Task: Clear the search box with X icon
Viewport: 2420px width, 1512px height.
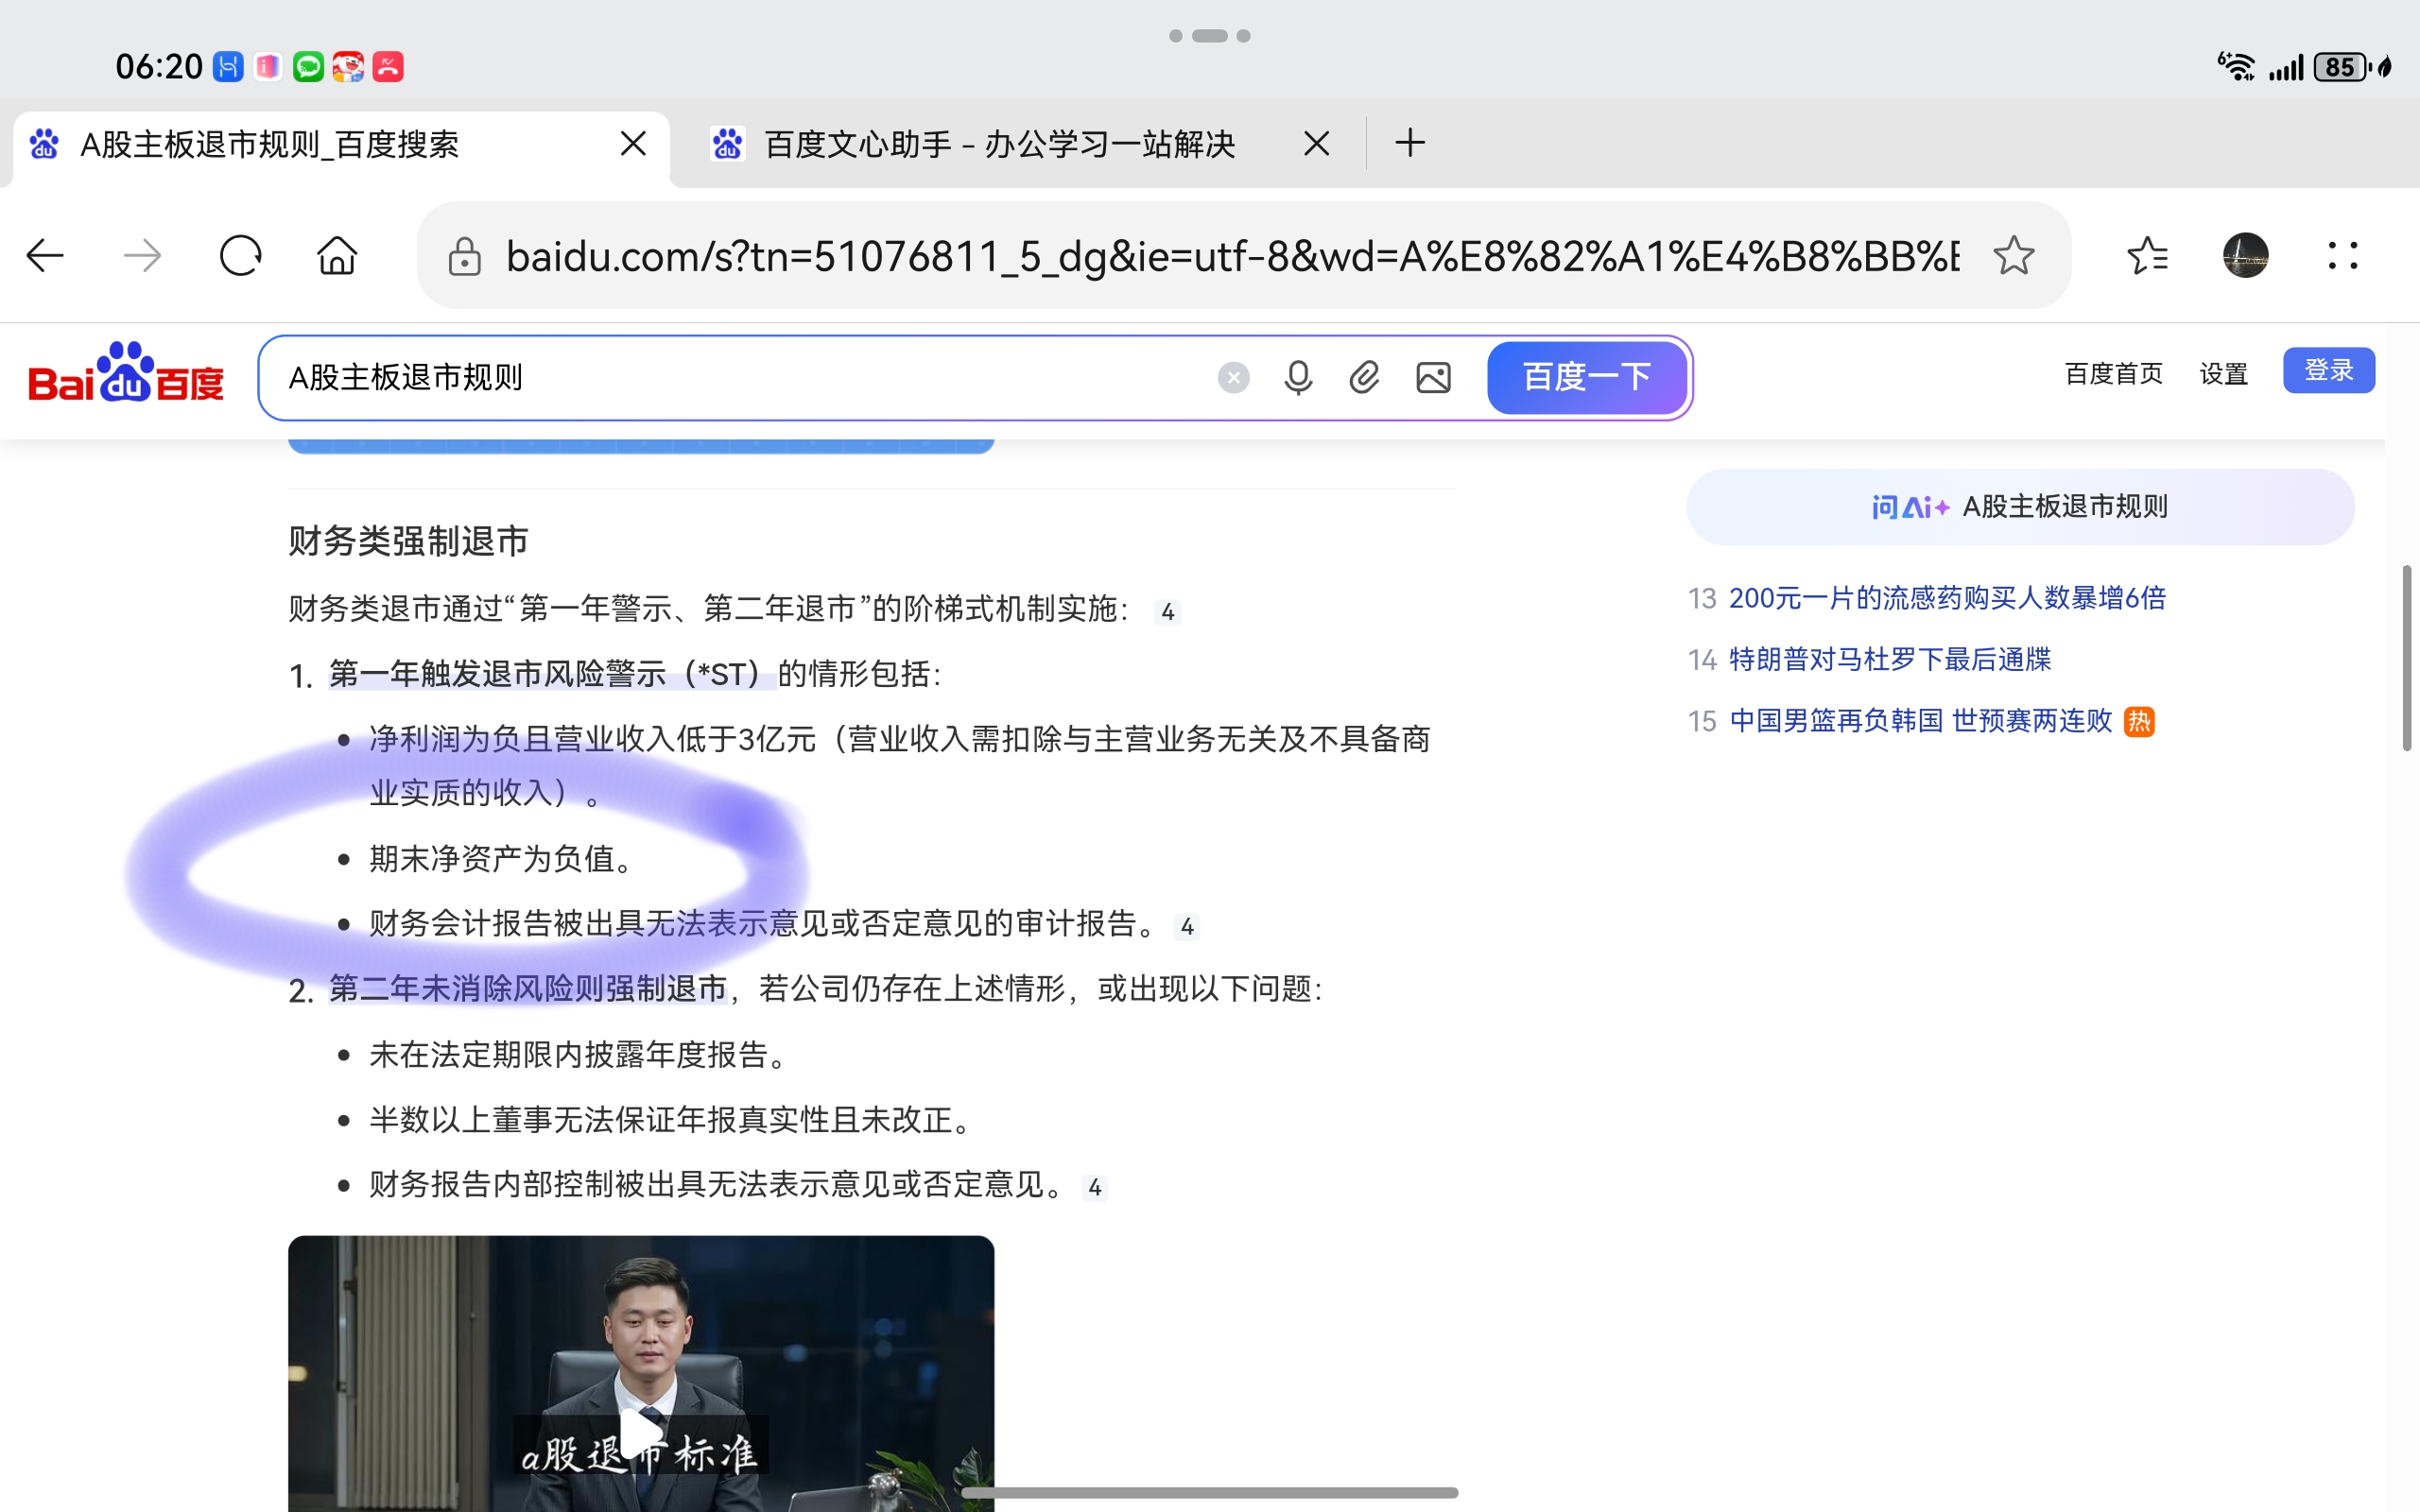Action: coord(1233,378)
